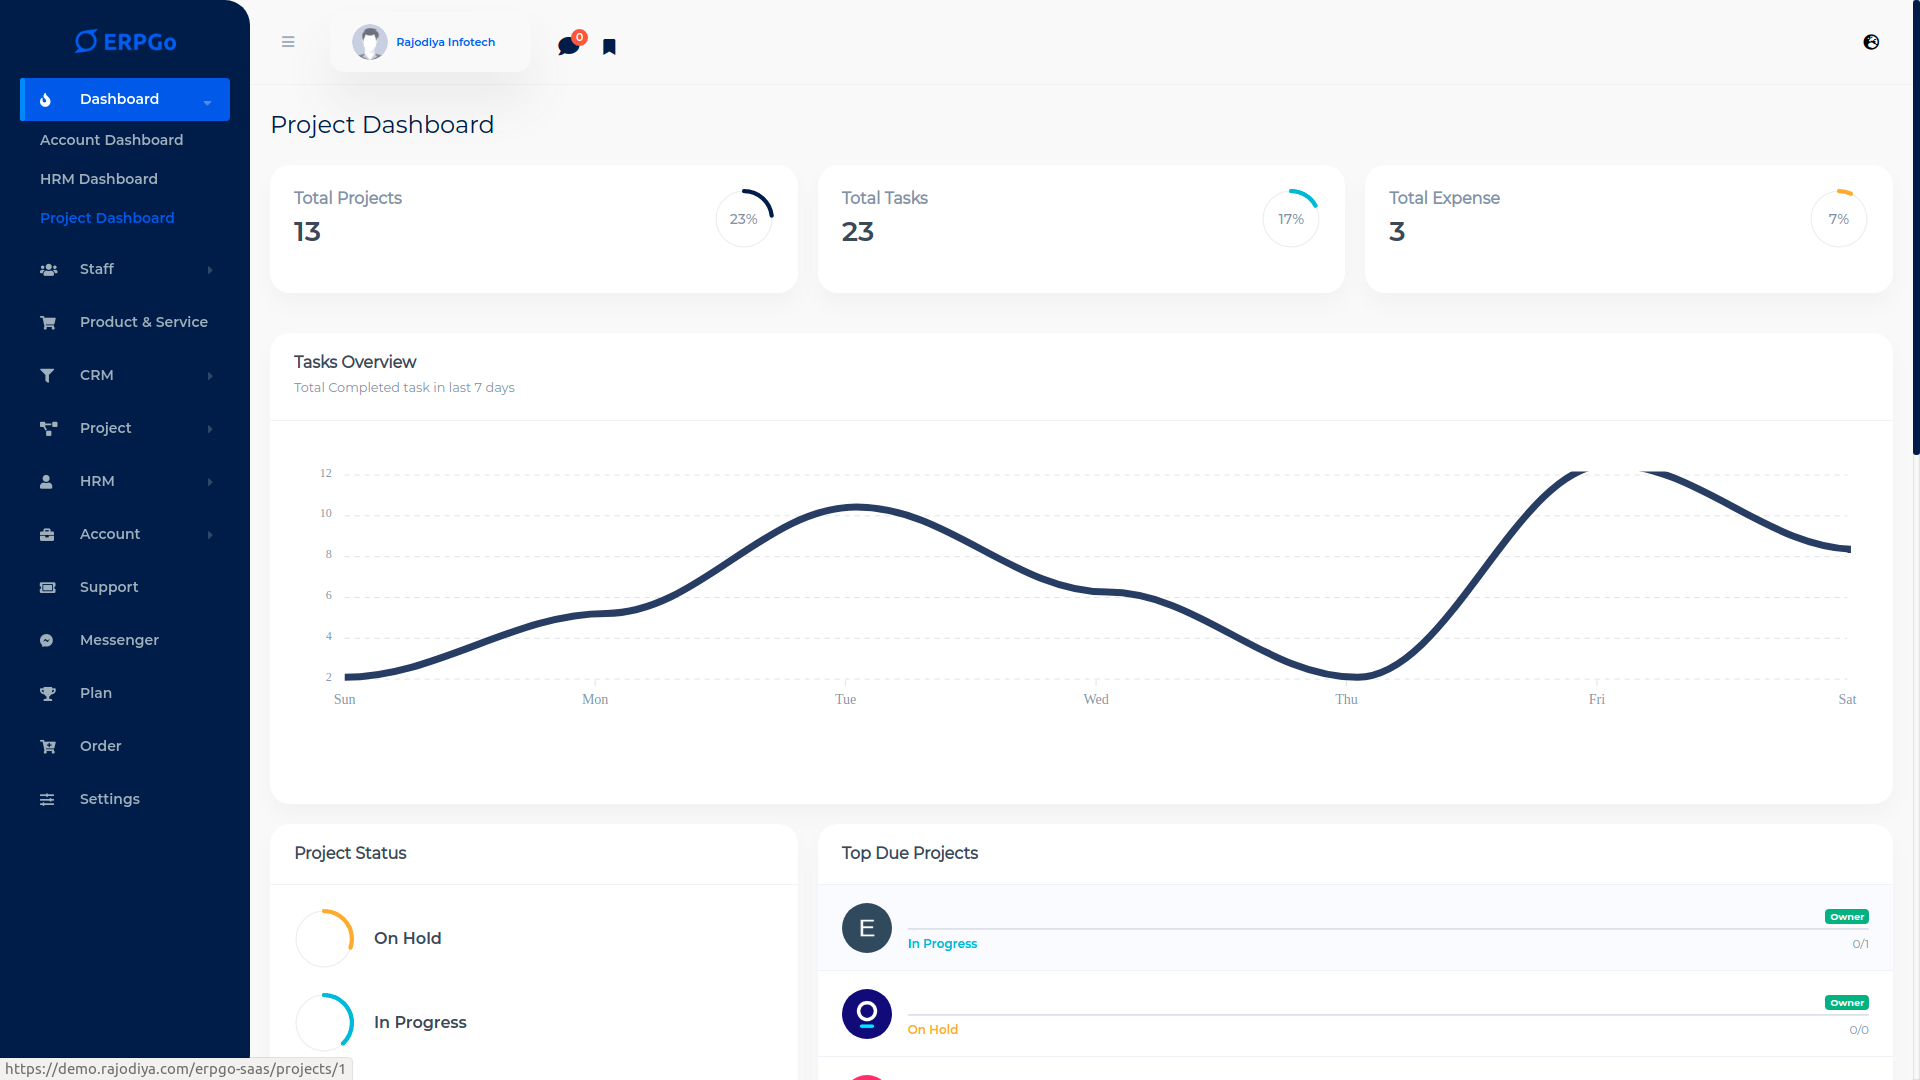1920x1080 pixels.
Task: Open Messenger from the sidebar icon
Action: pos(47,640)
